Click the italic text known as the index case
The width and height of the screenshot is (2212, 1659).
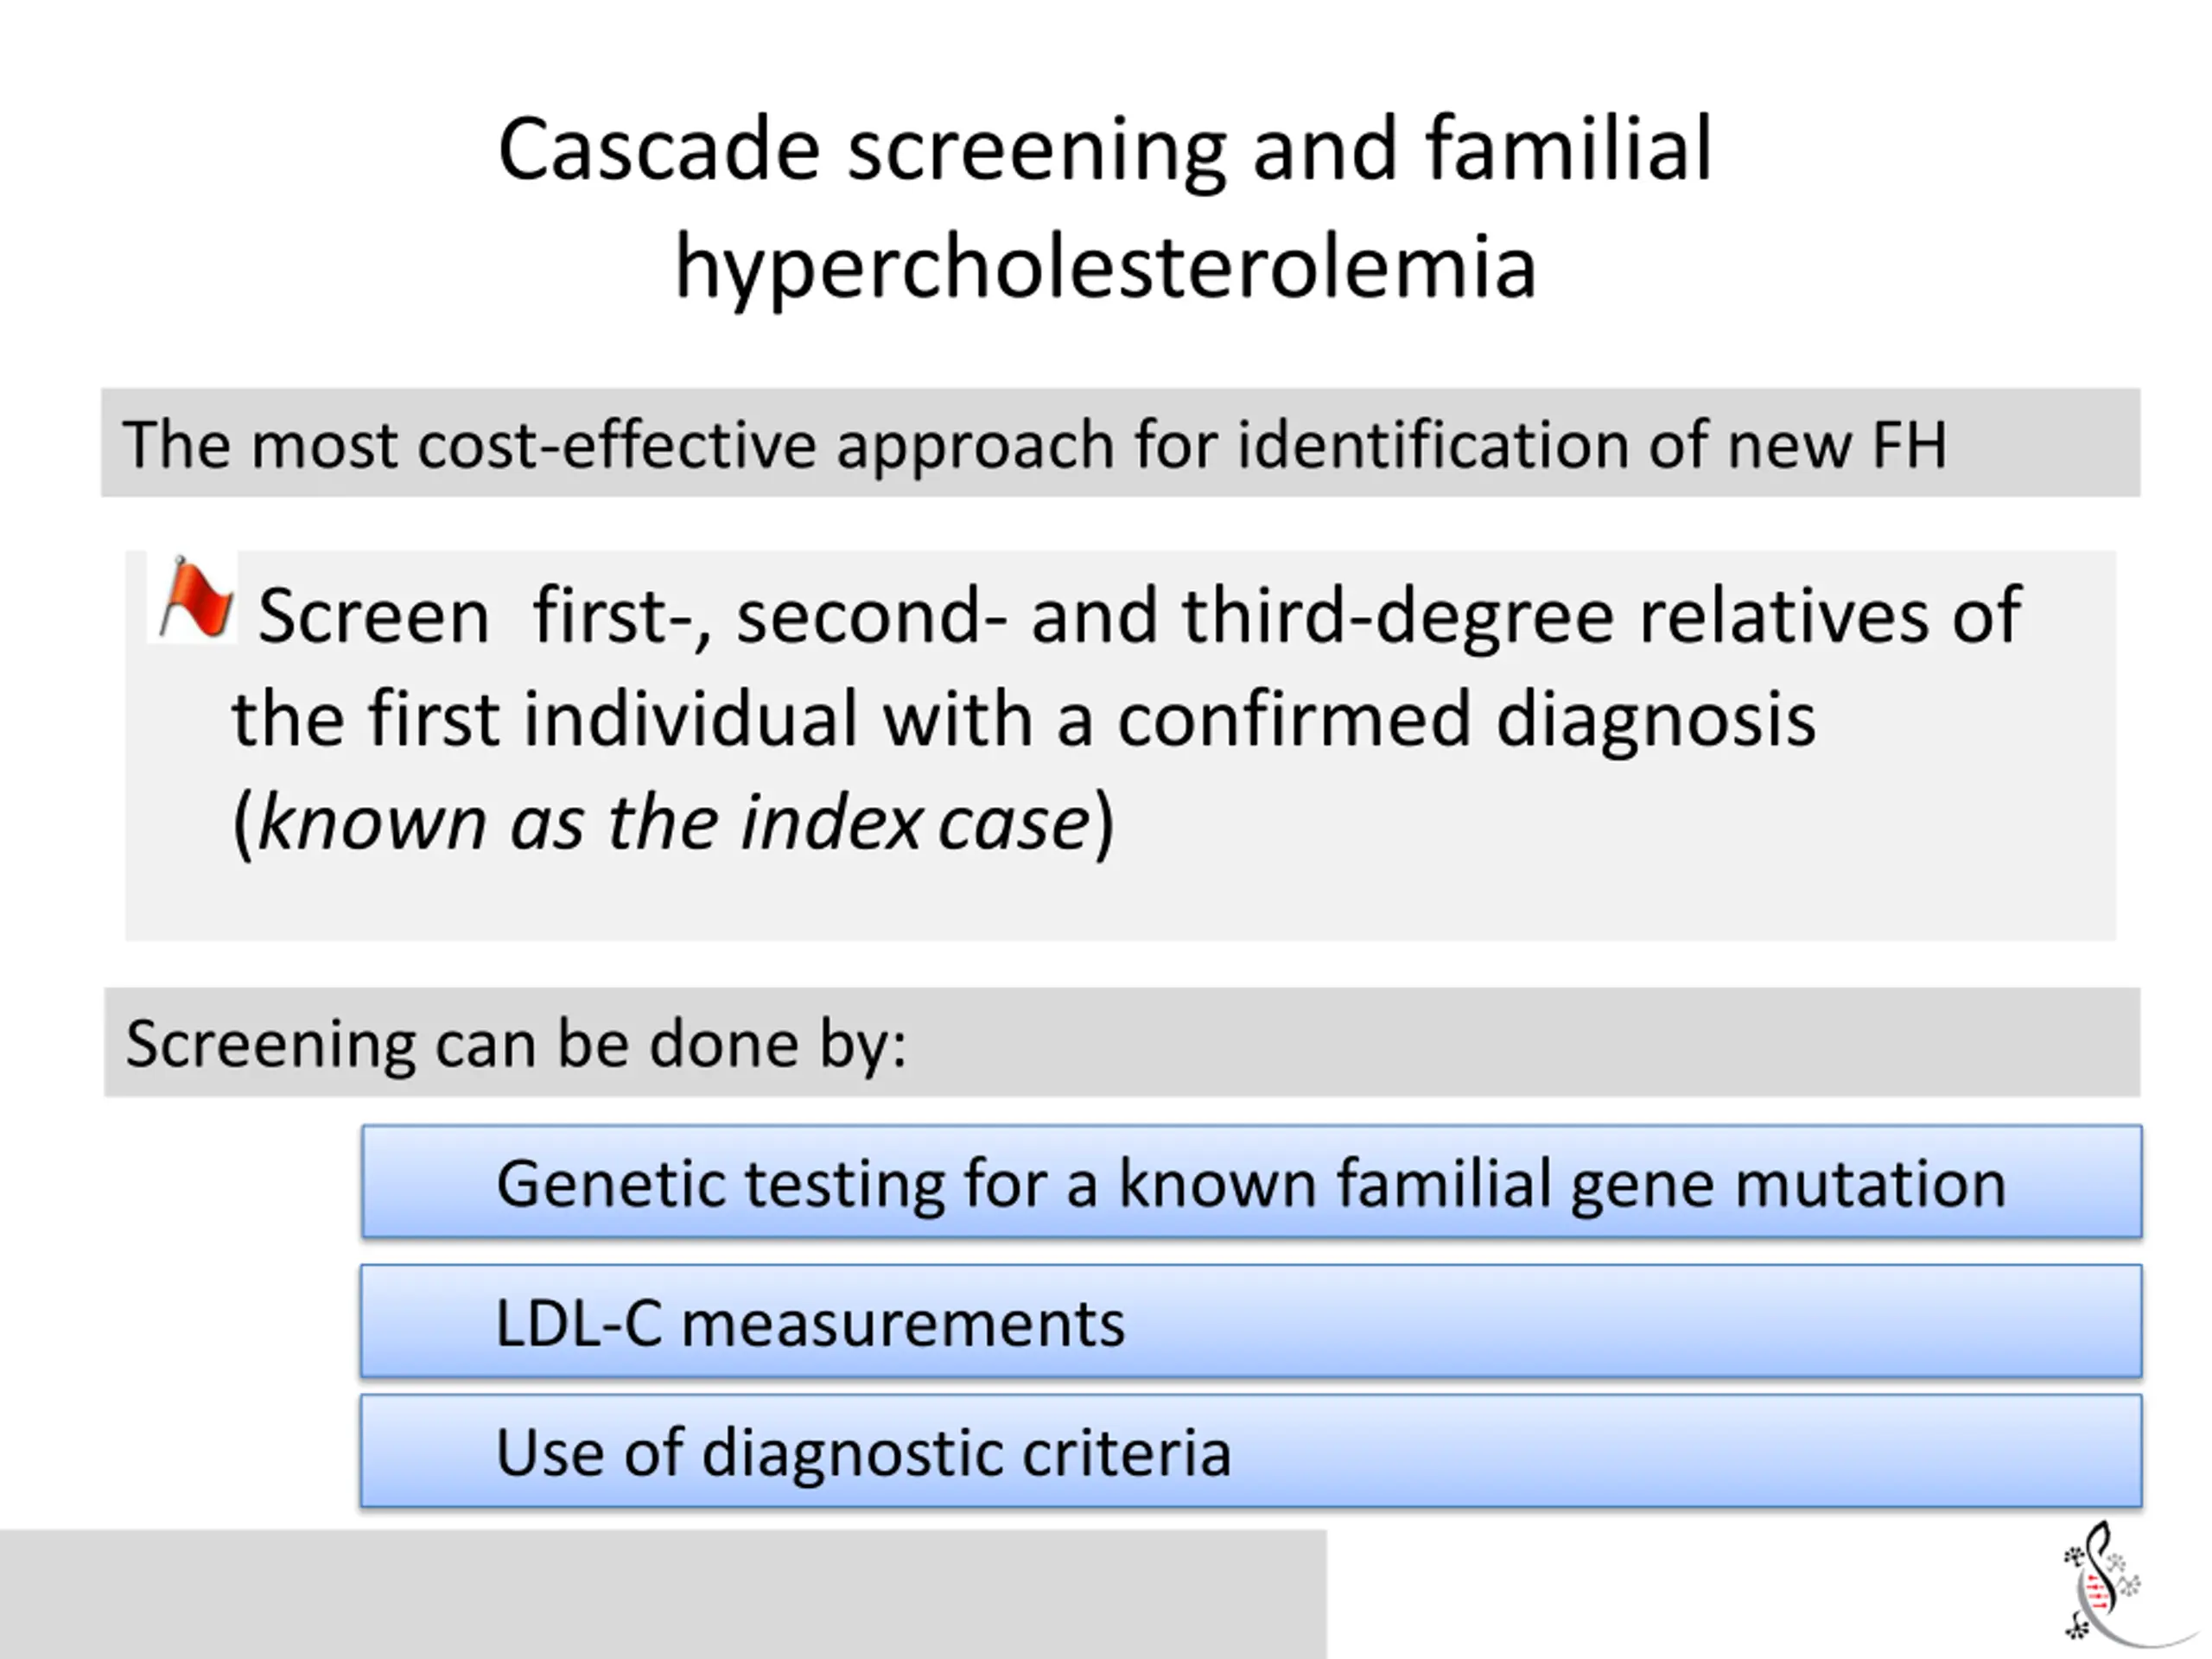673,823
